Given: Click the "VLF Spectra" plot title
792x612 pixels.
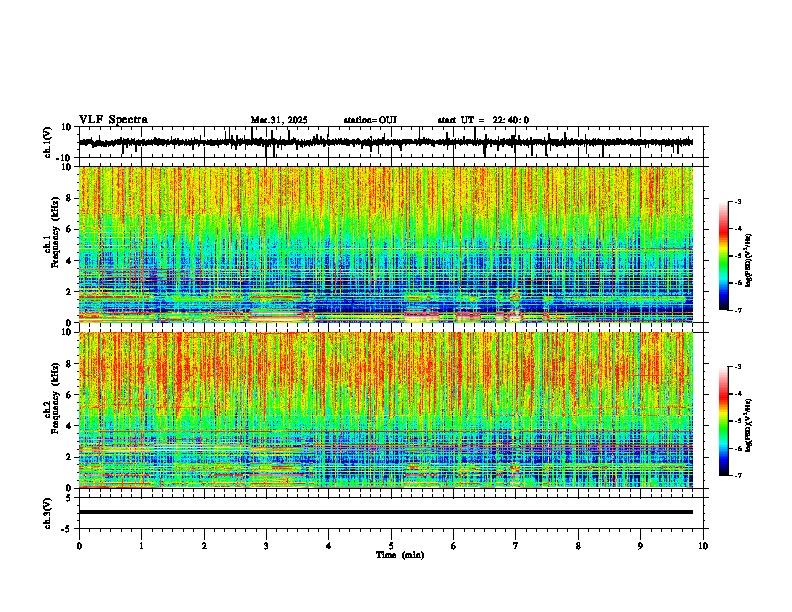Looking at the screenshot, I should click(113, 120).
